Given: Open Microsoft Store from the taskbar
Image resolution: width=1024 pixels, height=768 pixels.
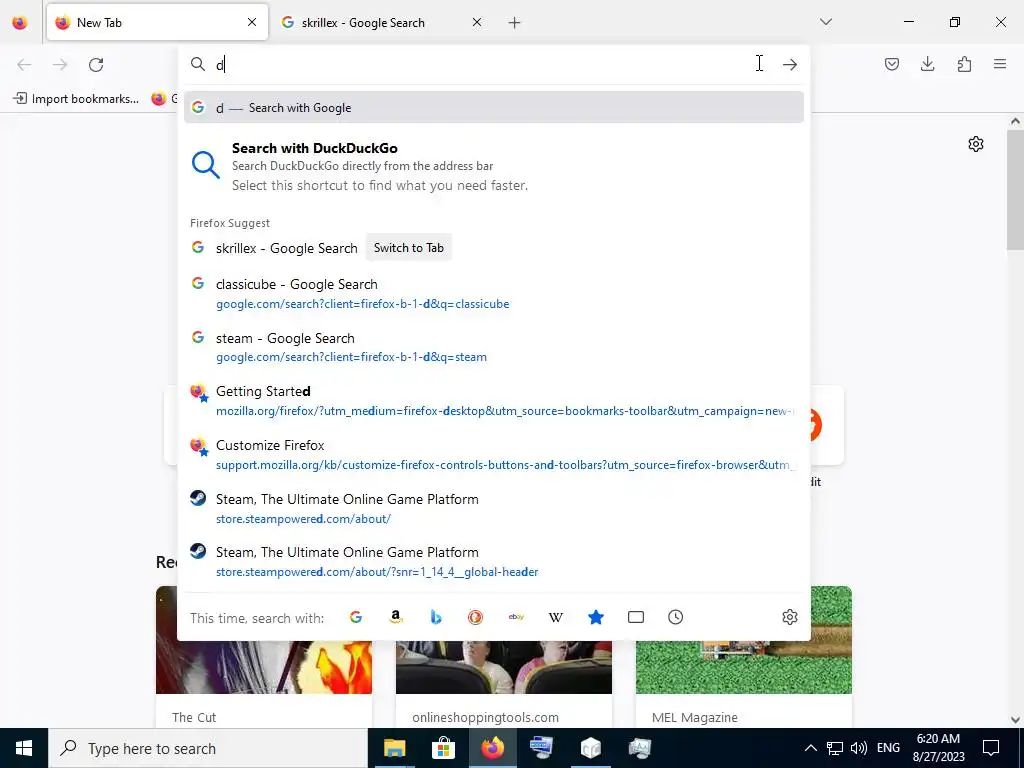Looking at the screenshot, I should [443, 748].
